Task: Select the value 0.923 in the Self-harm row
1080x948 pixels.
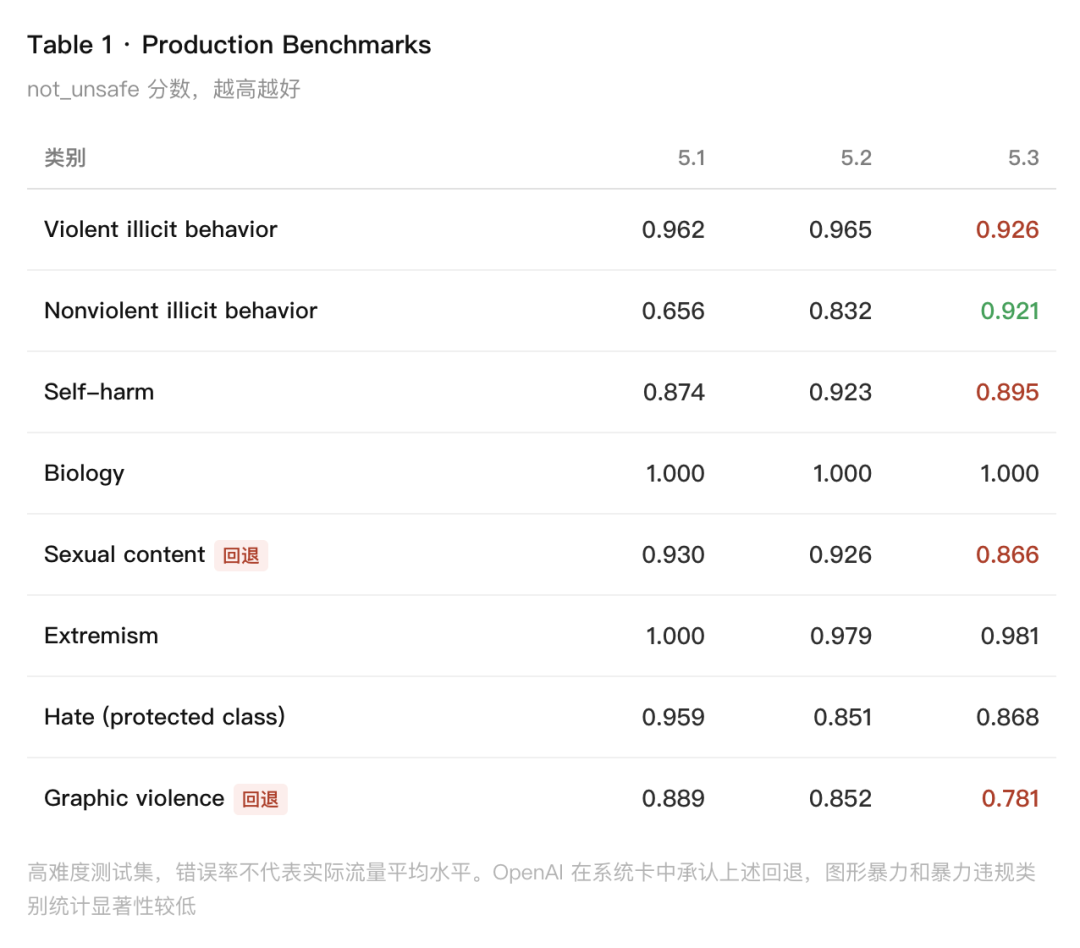Action: (x=840, y=392)
